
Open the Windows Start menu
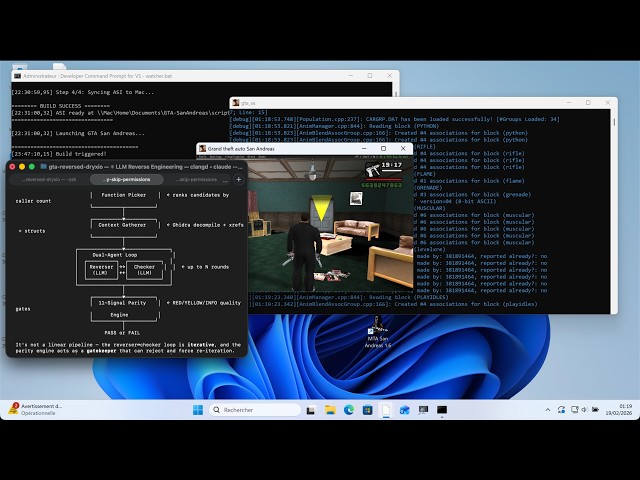point(198,410)
